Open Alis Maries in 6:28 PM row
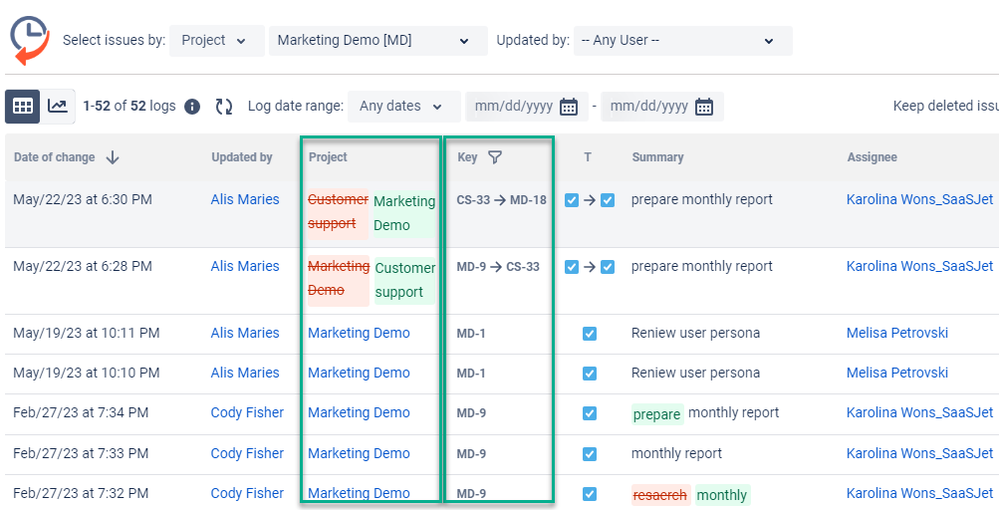Screen dimensions: 999x510 click(x=245, y=266)
